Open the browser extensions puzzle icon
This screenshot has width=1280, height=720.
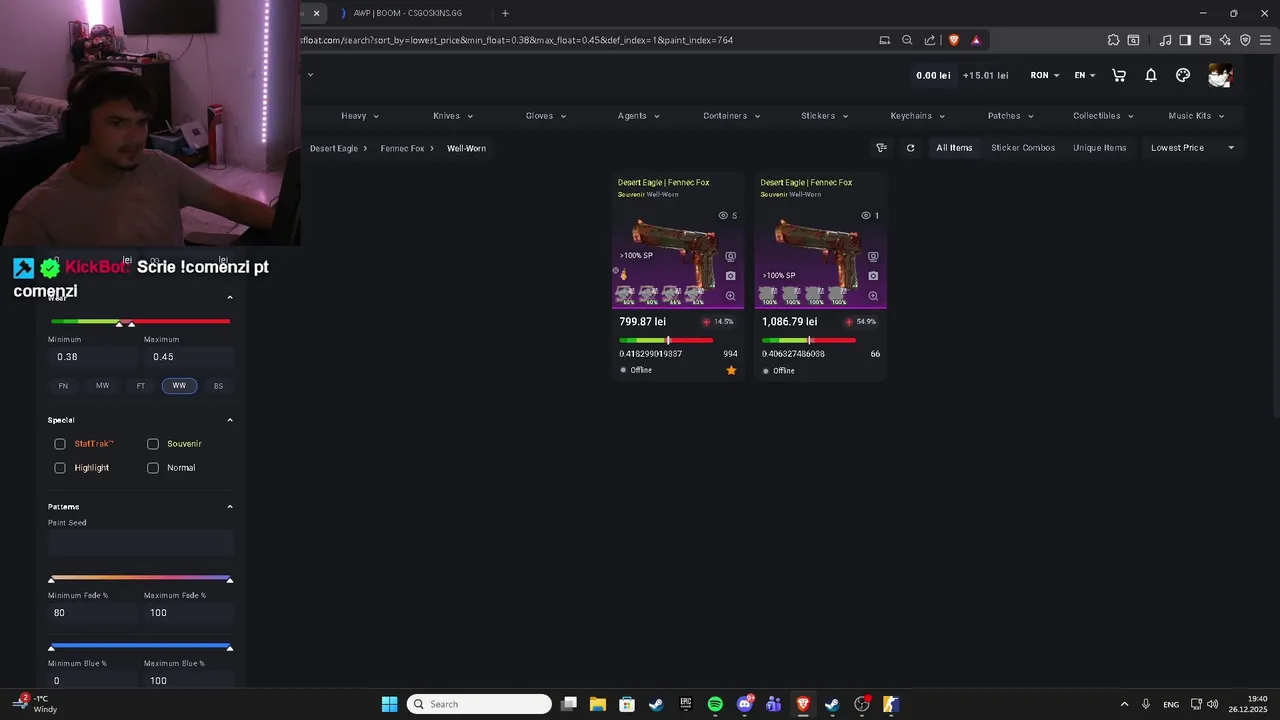[1113, 40]
